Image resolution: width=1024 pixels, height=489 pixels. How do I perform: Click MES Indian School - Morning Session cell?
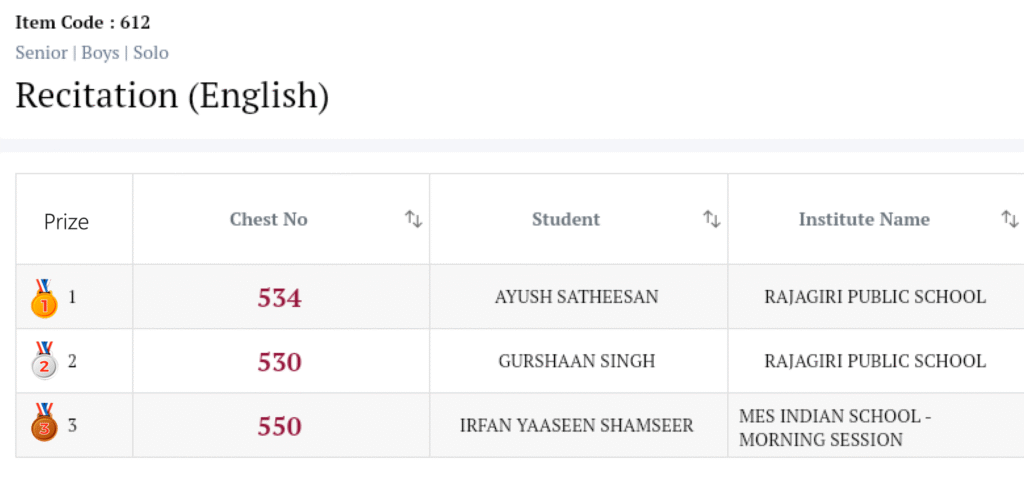click(834, 427)
